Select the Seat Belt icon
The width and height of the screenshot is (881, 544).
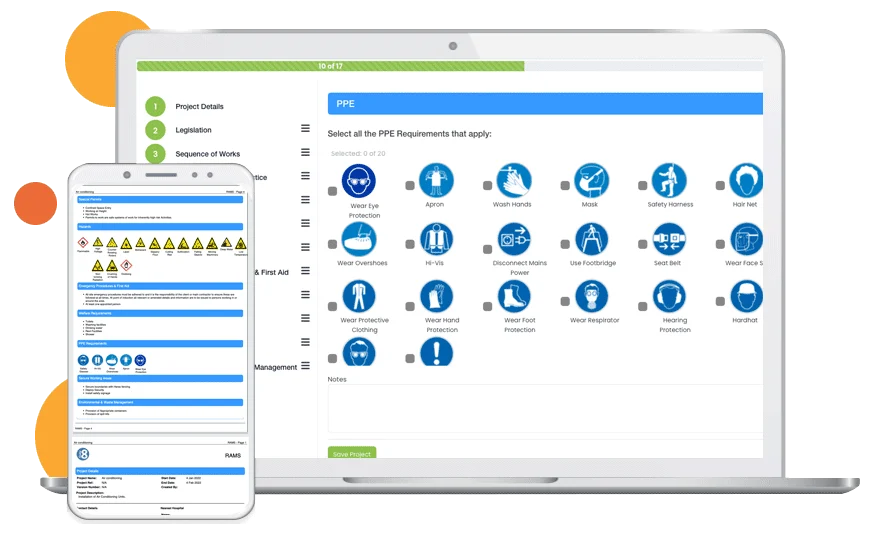point(669,239)
